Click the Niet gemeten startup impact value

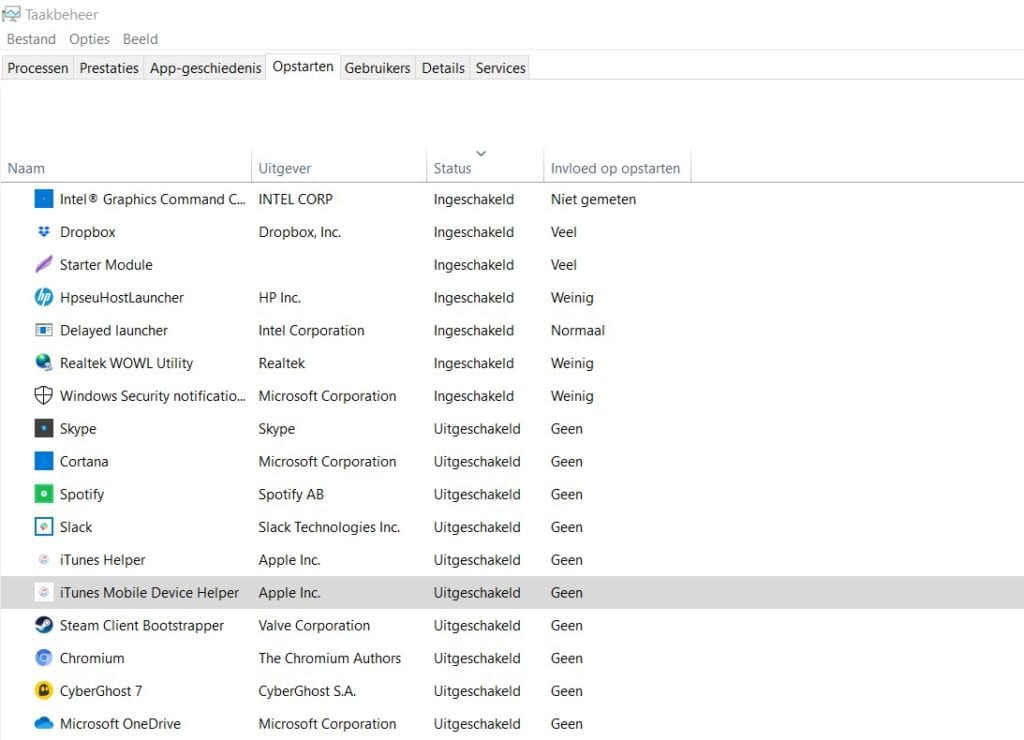pos(594,199)
